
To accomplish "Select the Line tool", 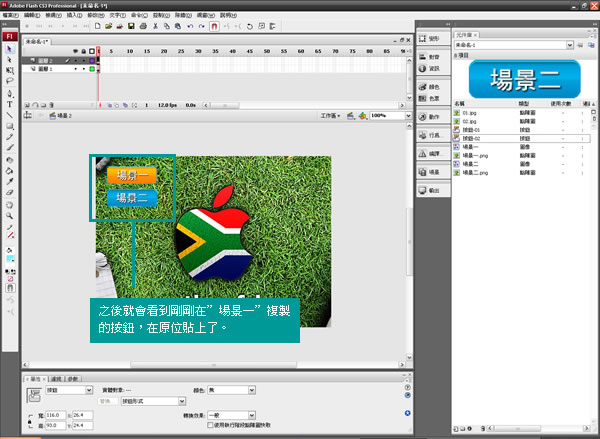I will pos(10,115).
